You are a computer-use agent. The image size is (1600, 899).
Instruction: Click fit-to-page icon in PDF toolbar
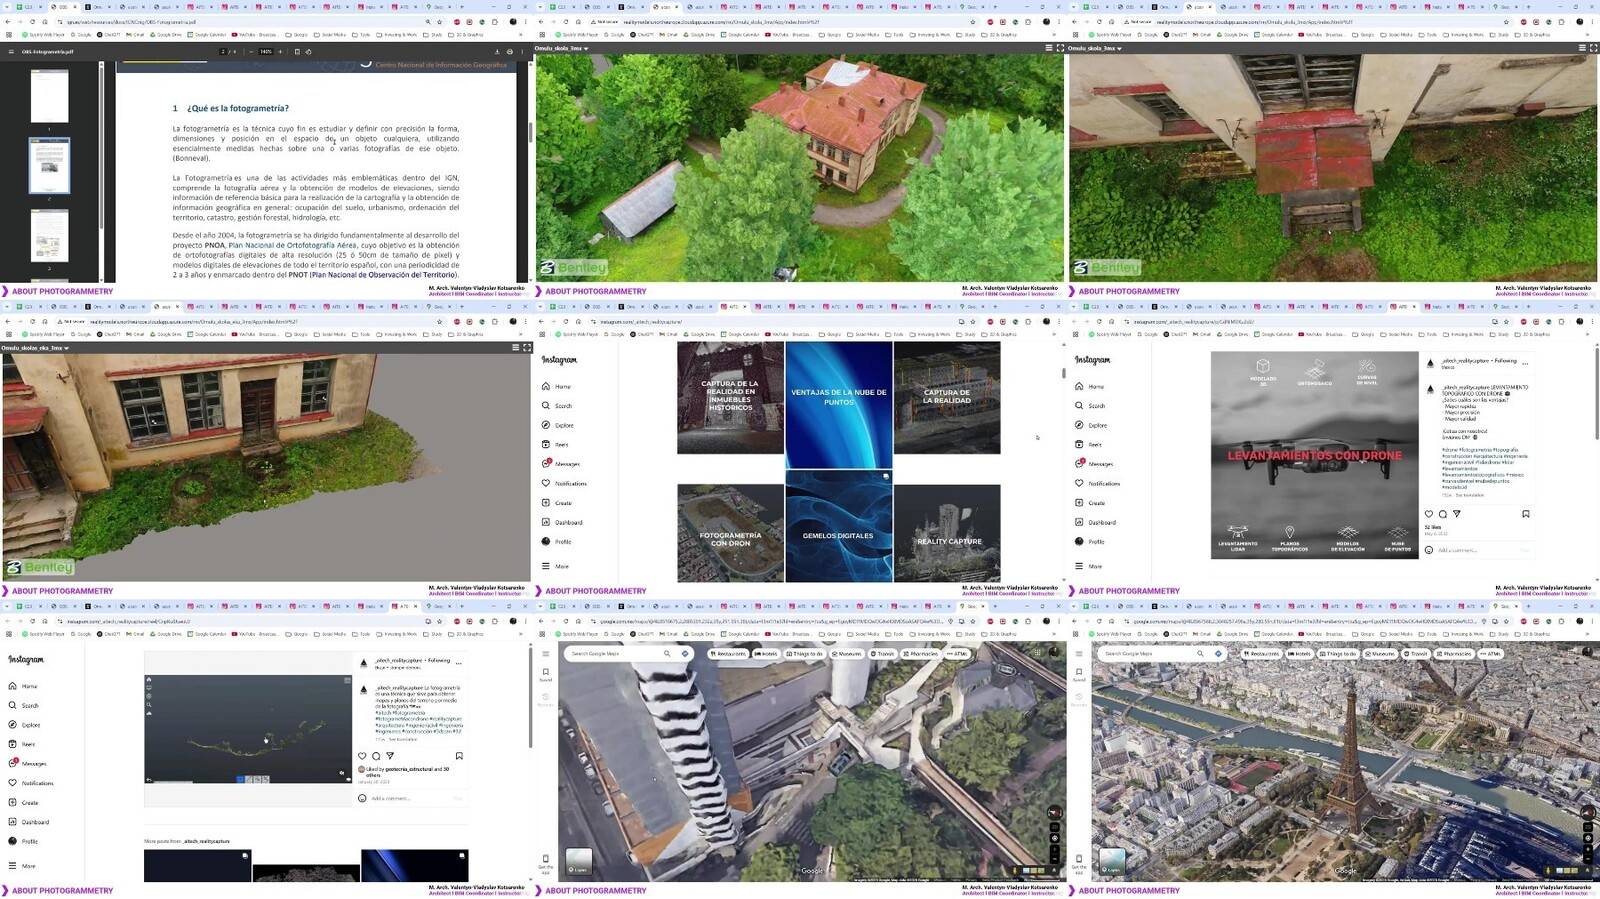coord(297,51)
